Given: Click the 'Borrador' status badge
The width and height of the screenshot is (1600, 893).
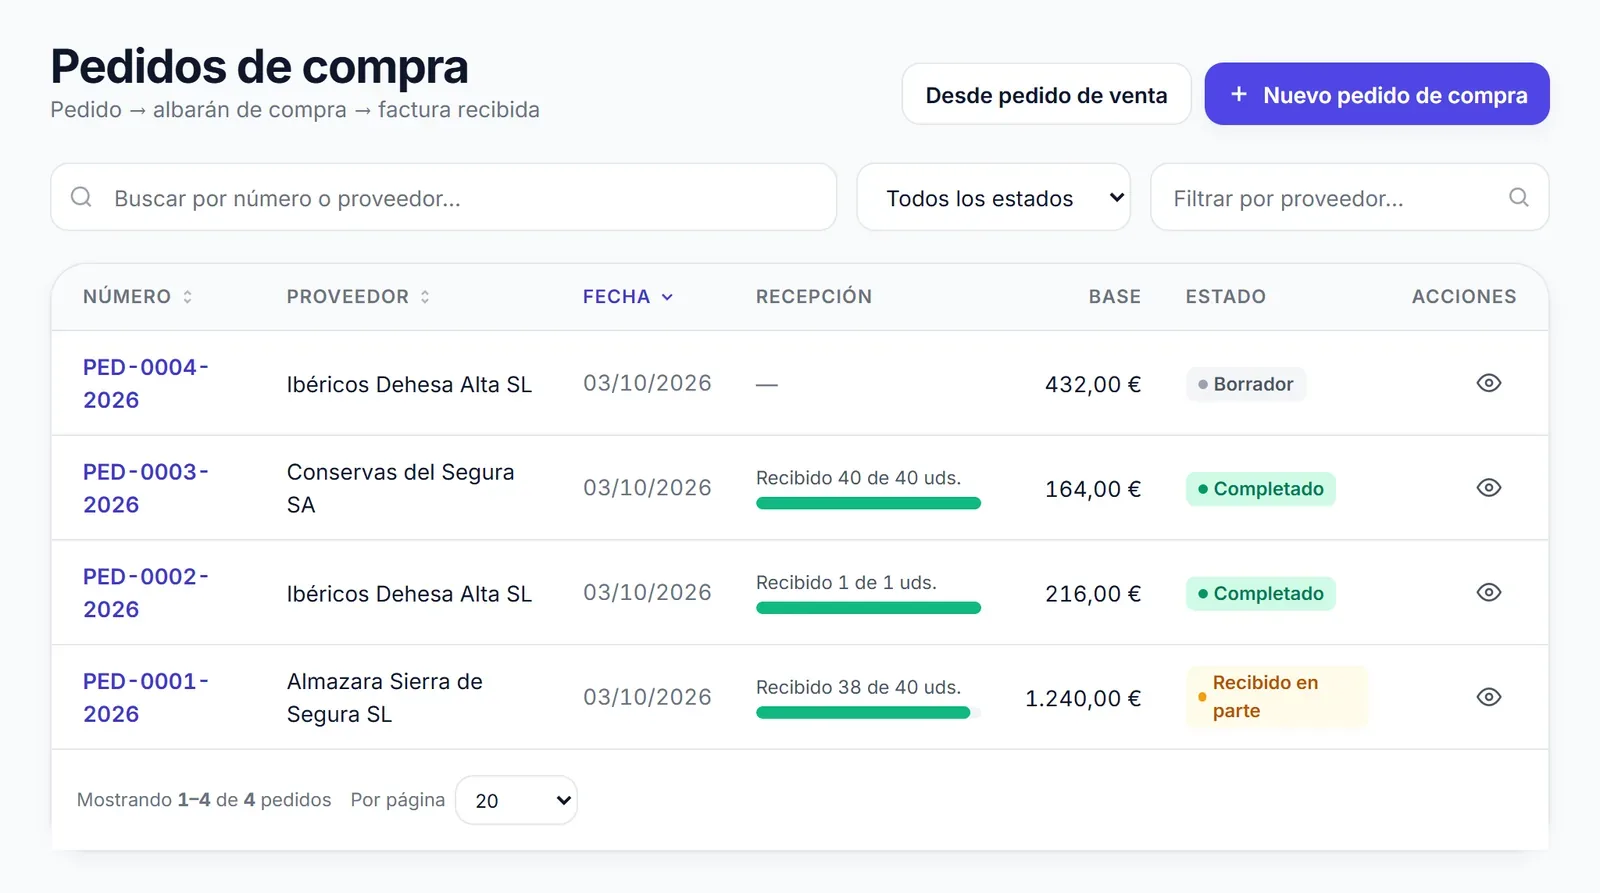Looking at the screenshot, I should [1245, 384].
